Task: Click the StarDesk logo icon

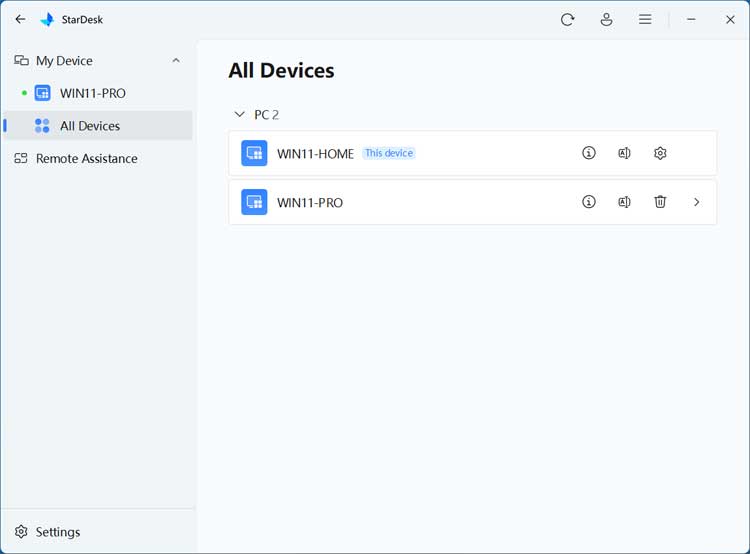Action: (x=47, y=20)
